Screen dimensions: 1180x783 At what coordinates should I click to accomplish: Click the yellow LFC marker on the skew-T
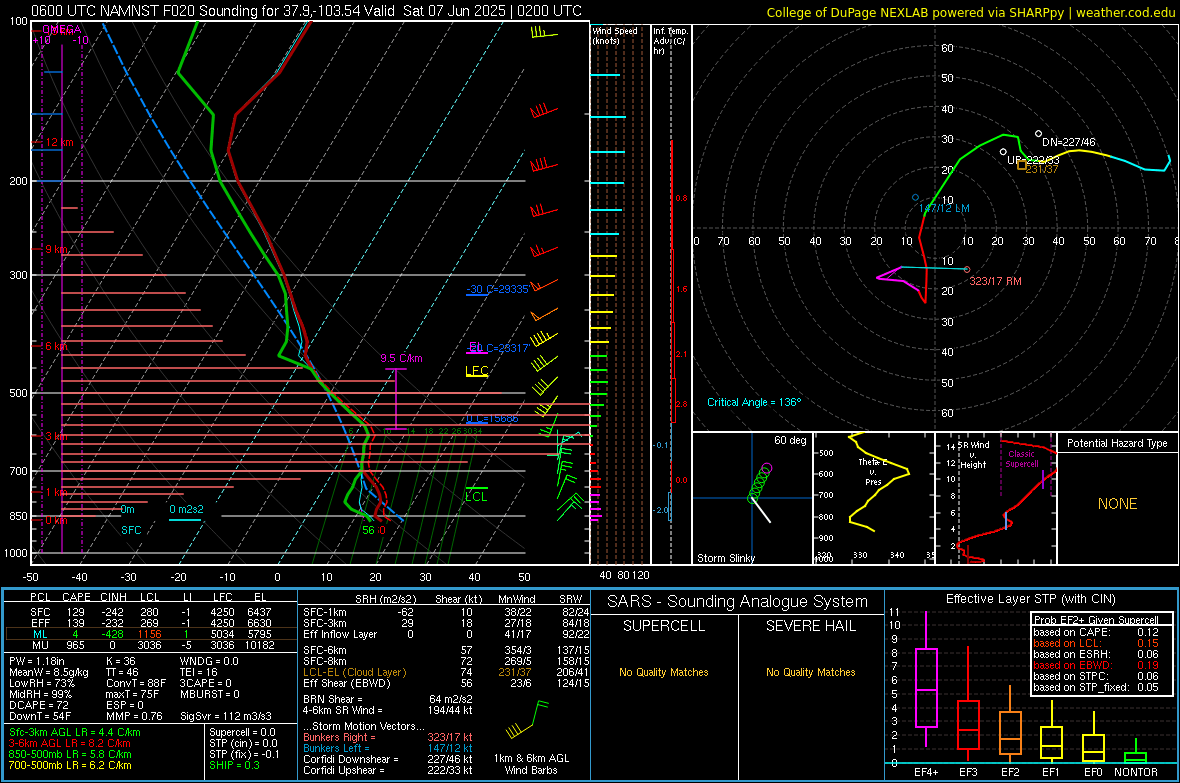coord(476,370)
